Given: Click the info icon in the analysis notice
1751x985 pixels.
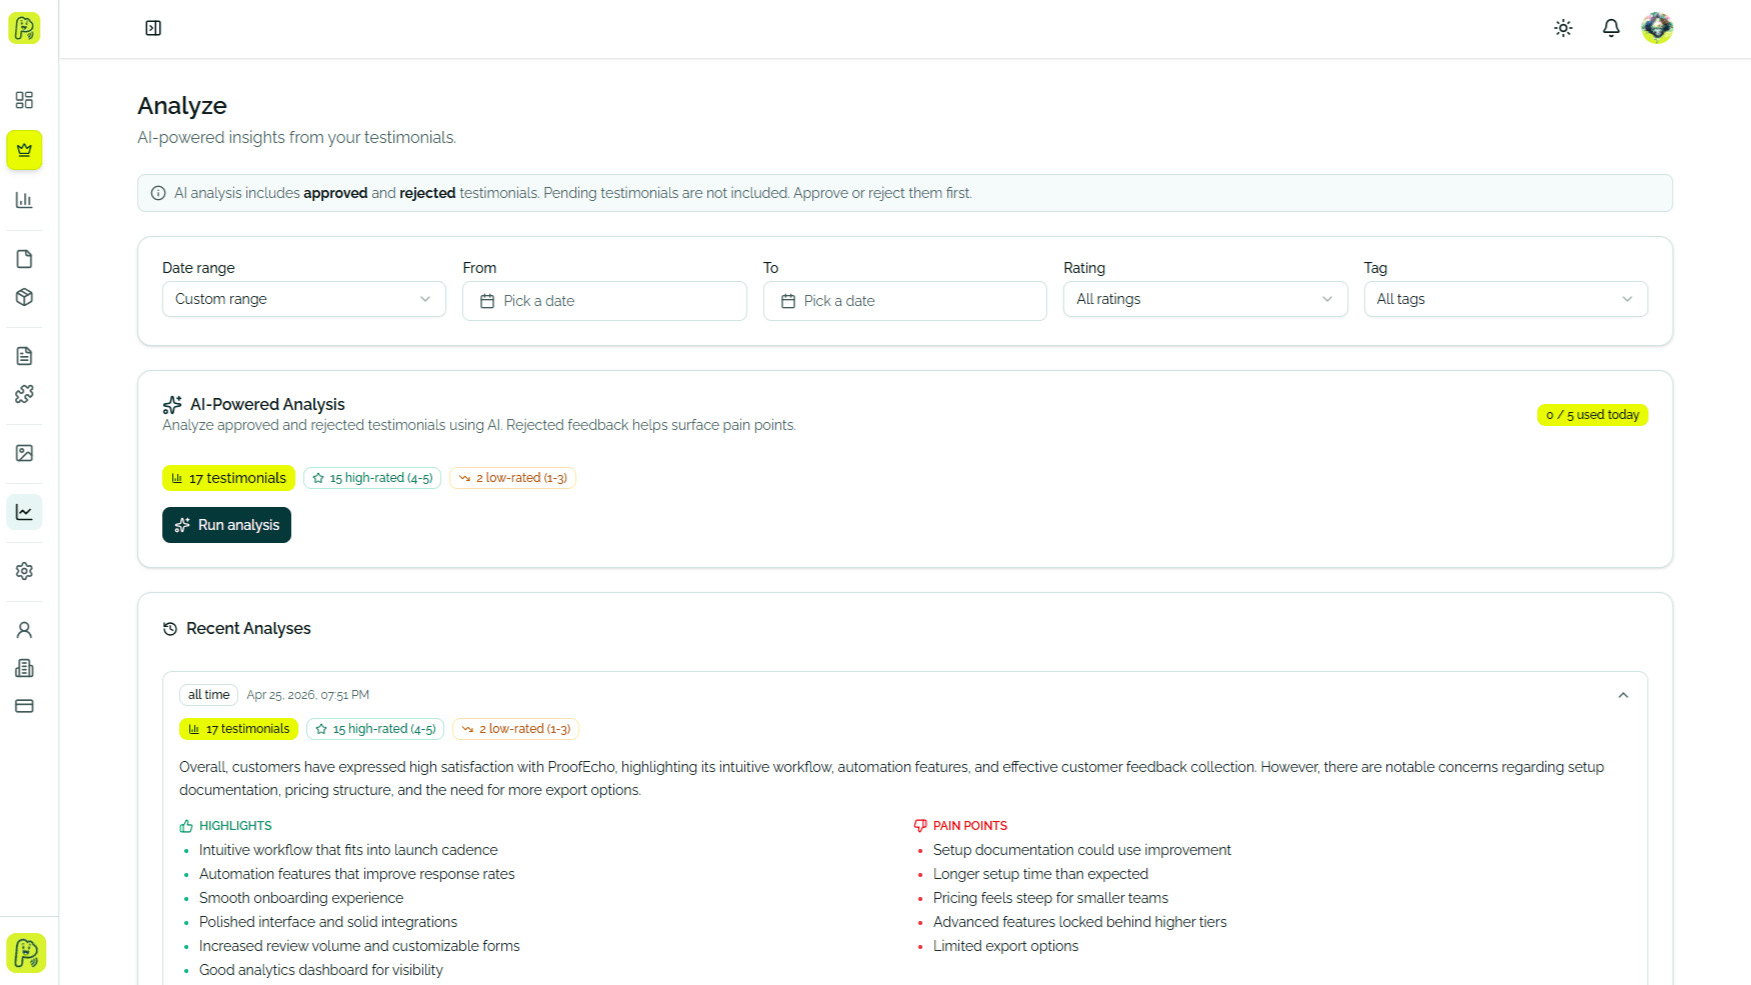Looking at the screenshot, I should tap(158, 193).
